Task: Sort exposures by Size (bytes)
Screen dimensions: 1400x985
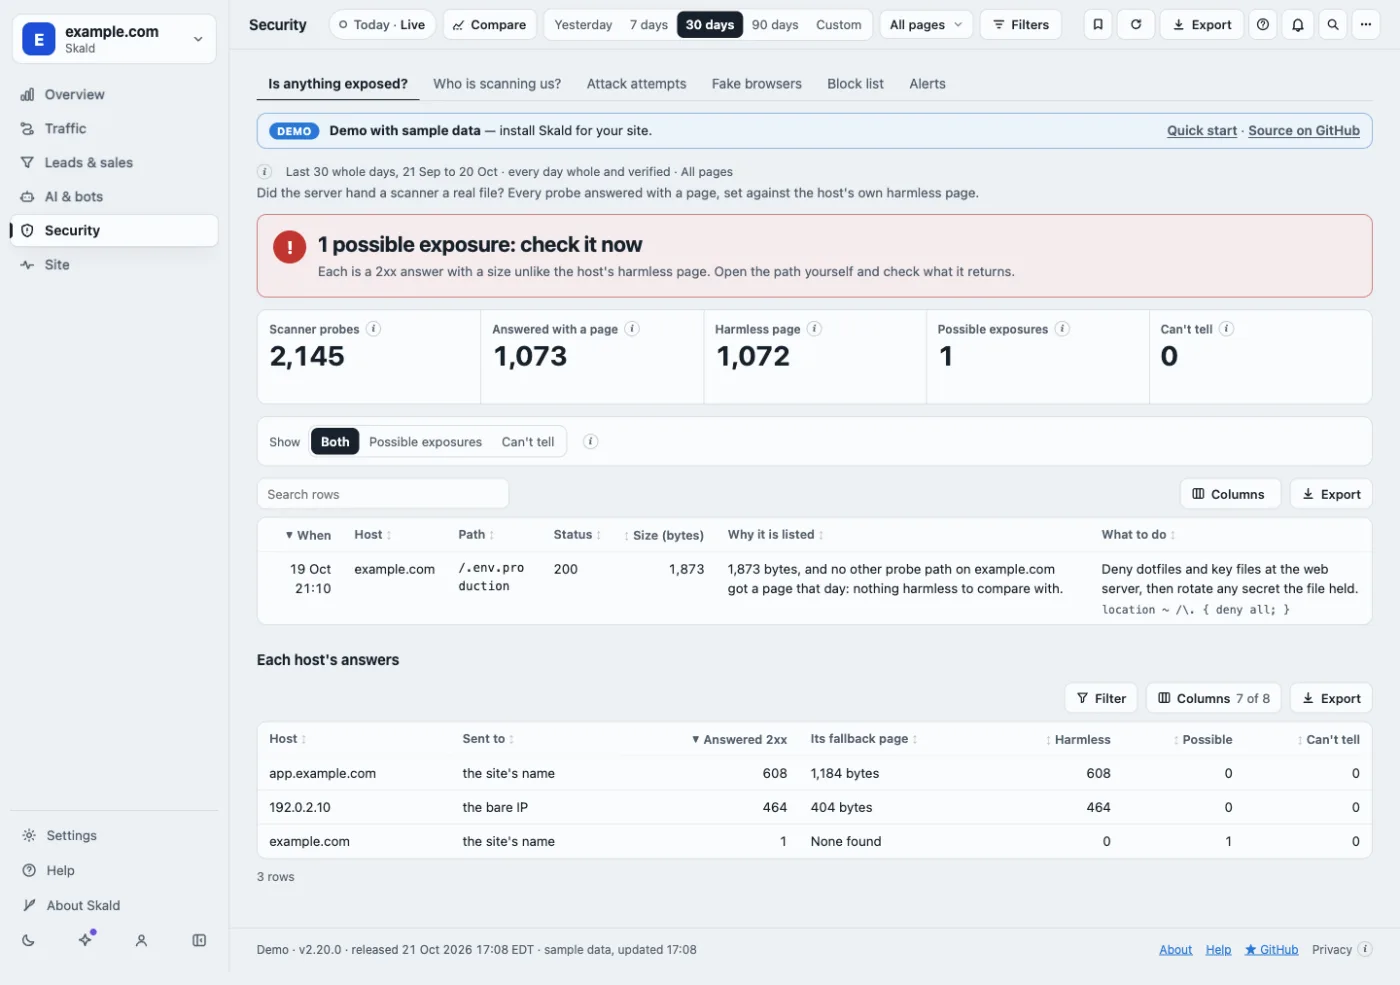Action: point(664,535)
